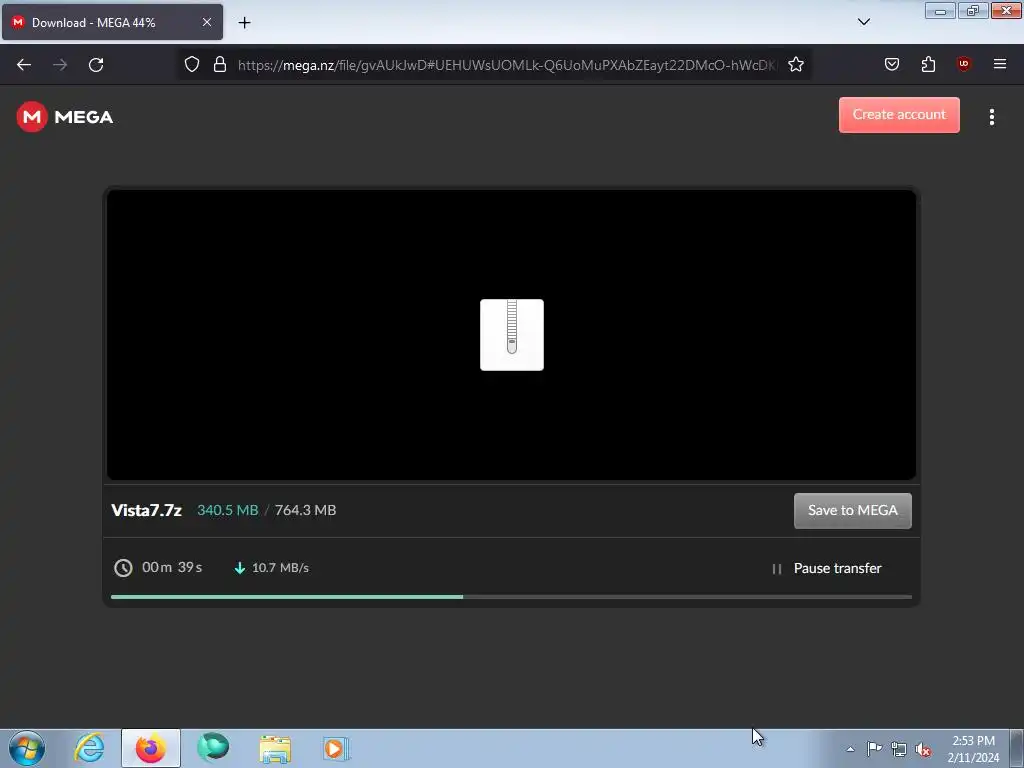Open network status tray icon
This screenshot has width=1024, height=768.
tap(899, 749)
